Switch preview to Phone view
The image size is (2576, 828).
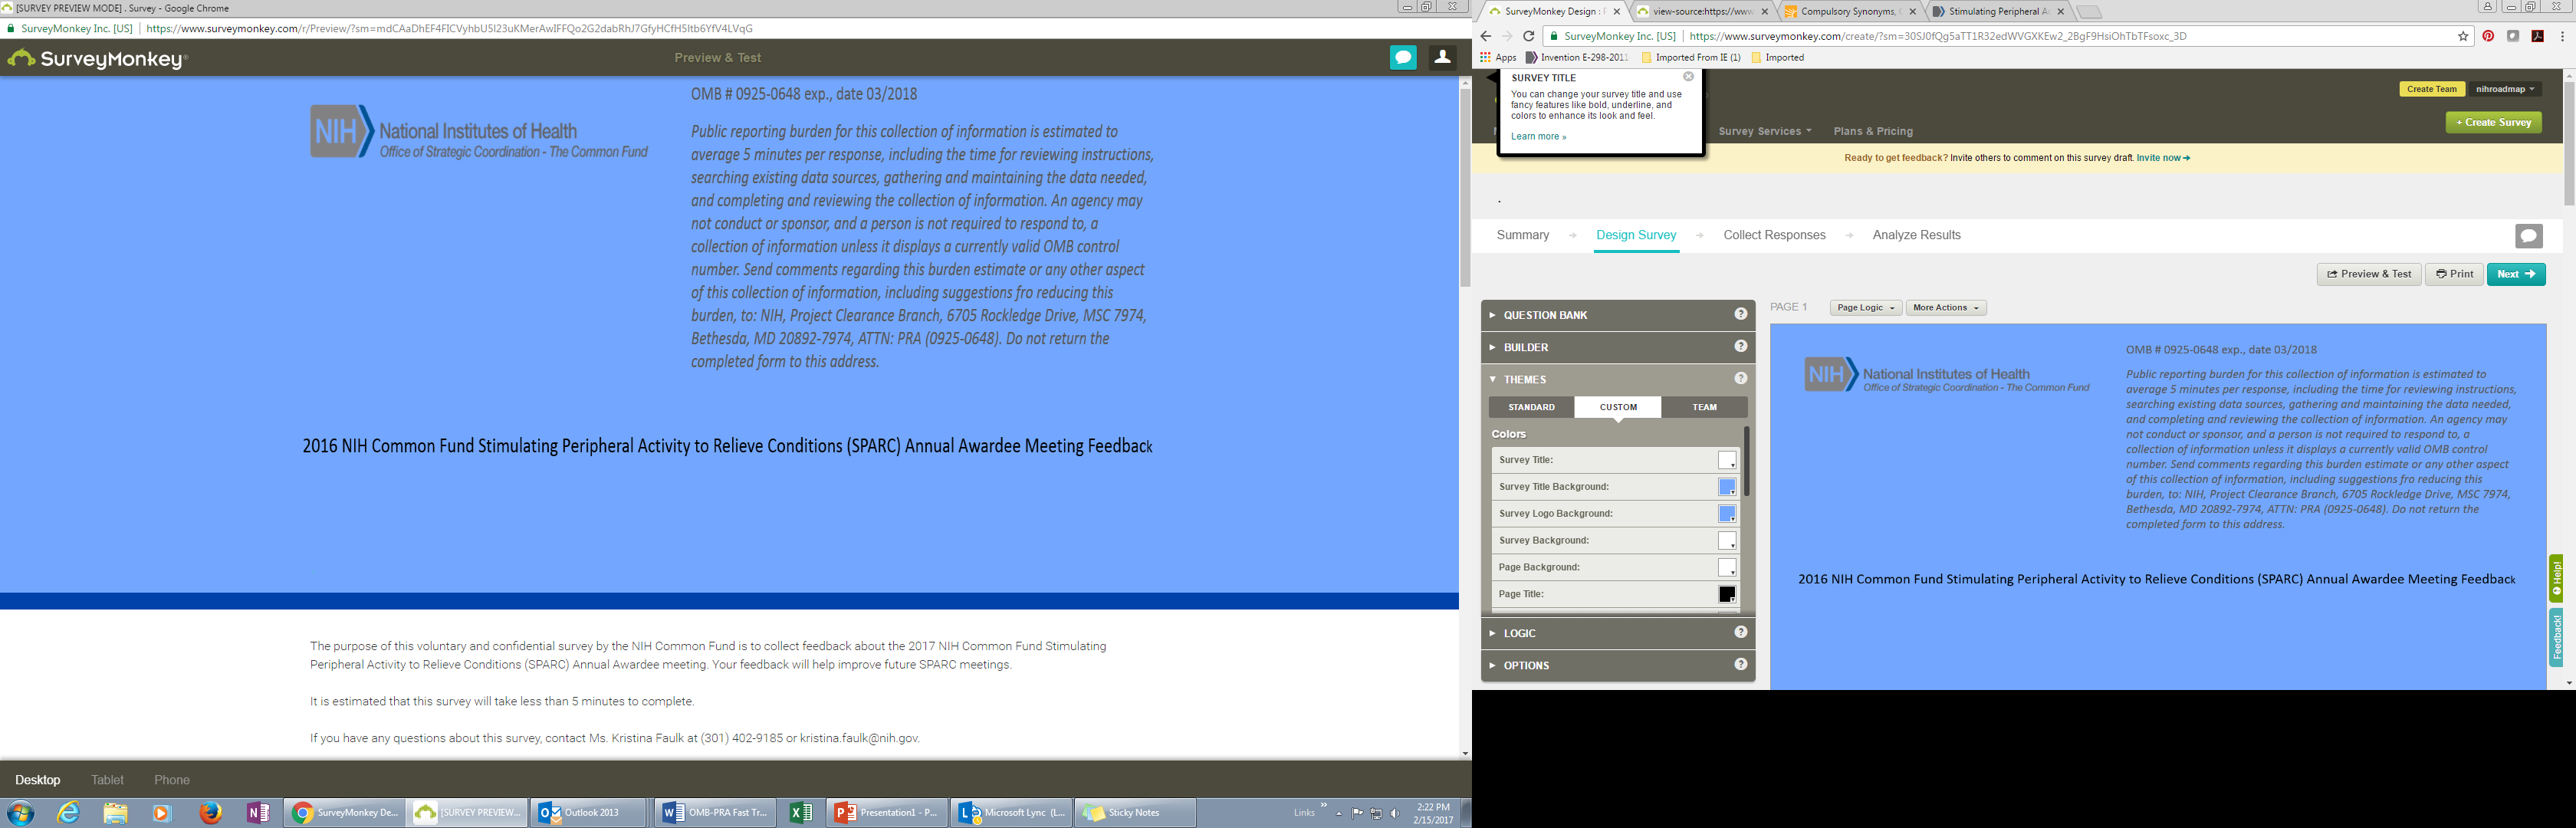pos(172,780)
